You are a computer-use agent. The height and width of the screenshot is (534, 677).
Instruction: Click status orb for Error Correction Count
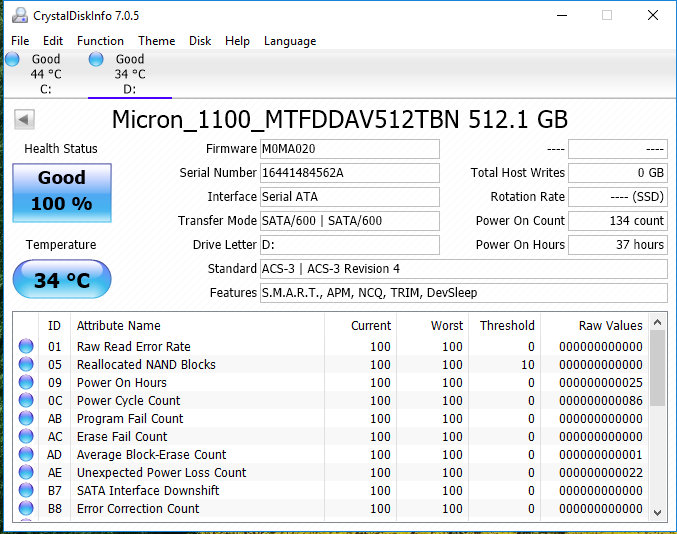(x=26, y=508)
